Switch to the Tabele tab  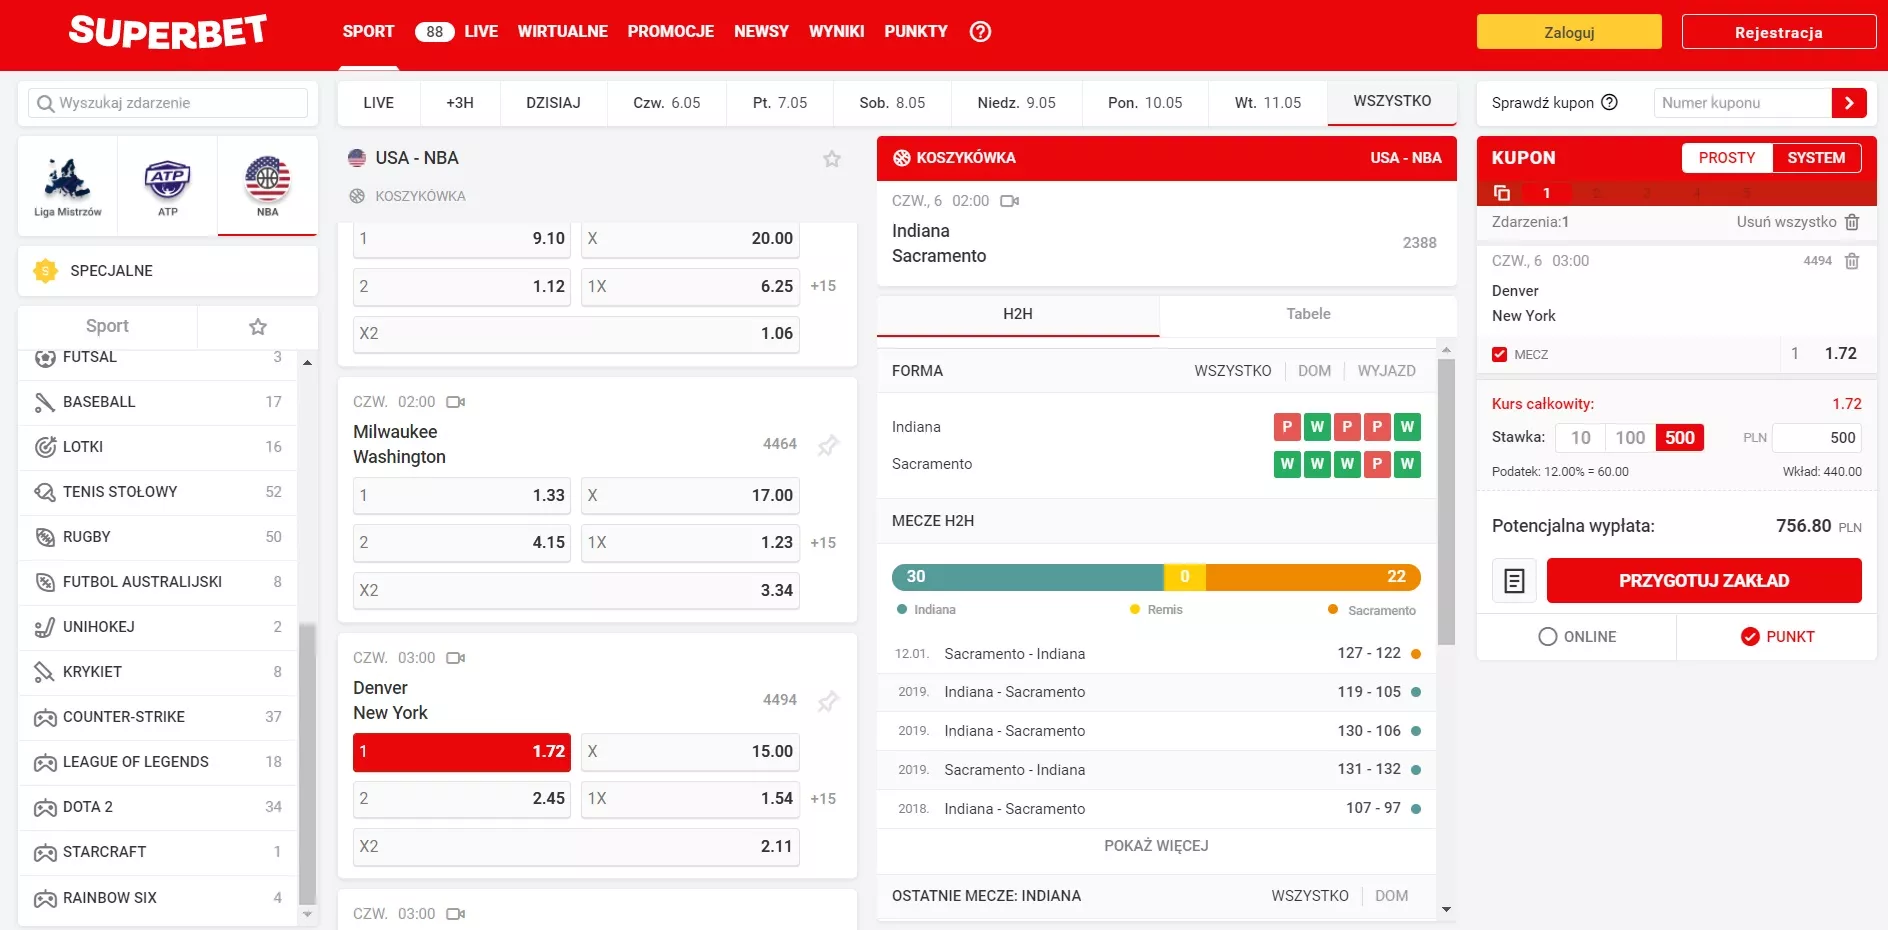click(1308, 314)
